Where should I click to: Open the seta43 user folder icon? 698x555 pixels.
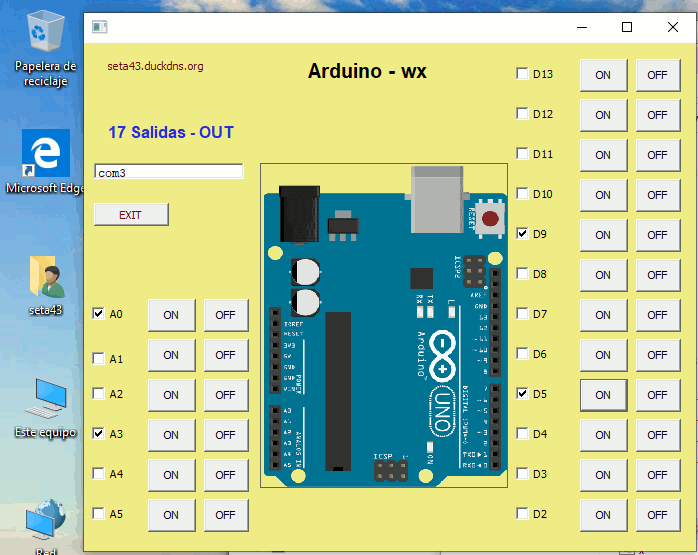pos(46,285)
